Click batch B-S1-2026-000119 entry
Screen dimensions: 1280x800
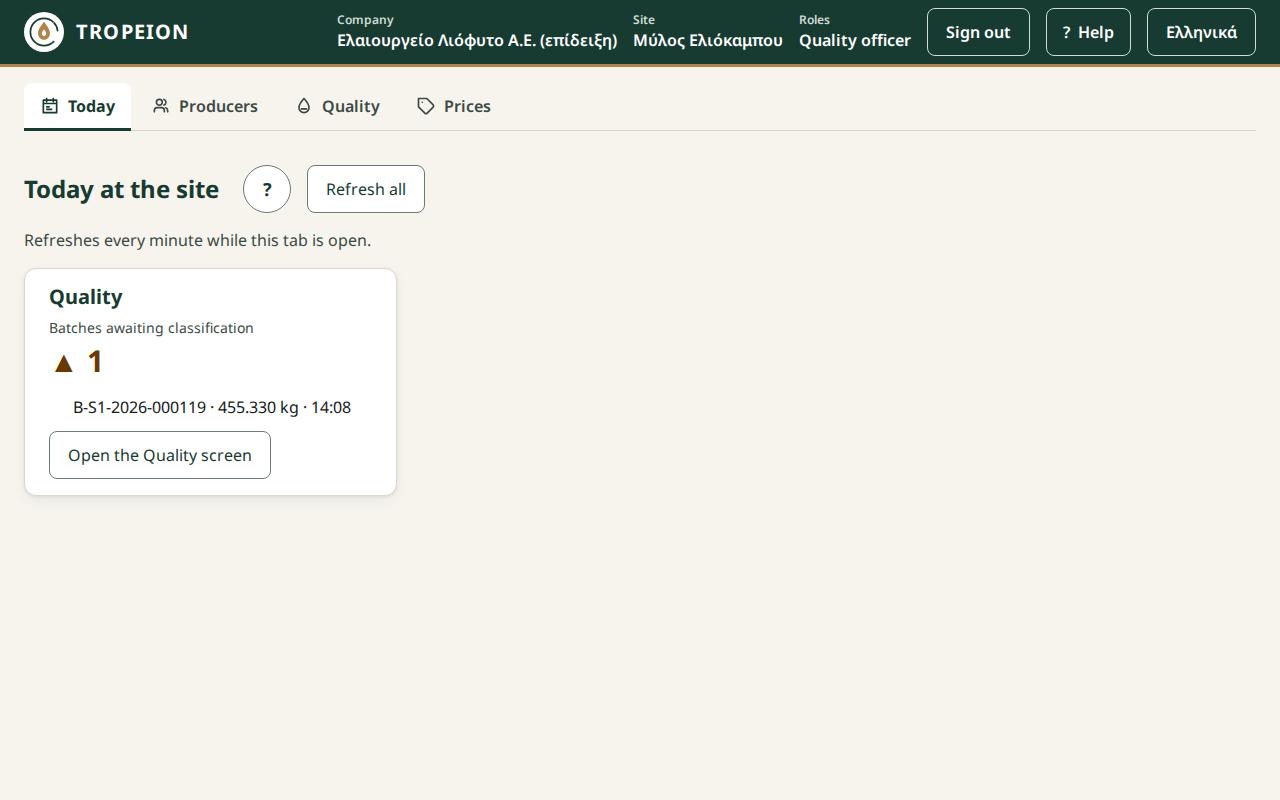pos(212,407)
